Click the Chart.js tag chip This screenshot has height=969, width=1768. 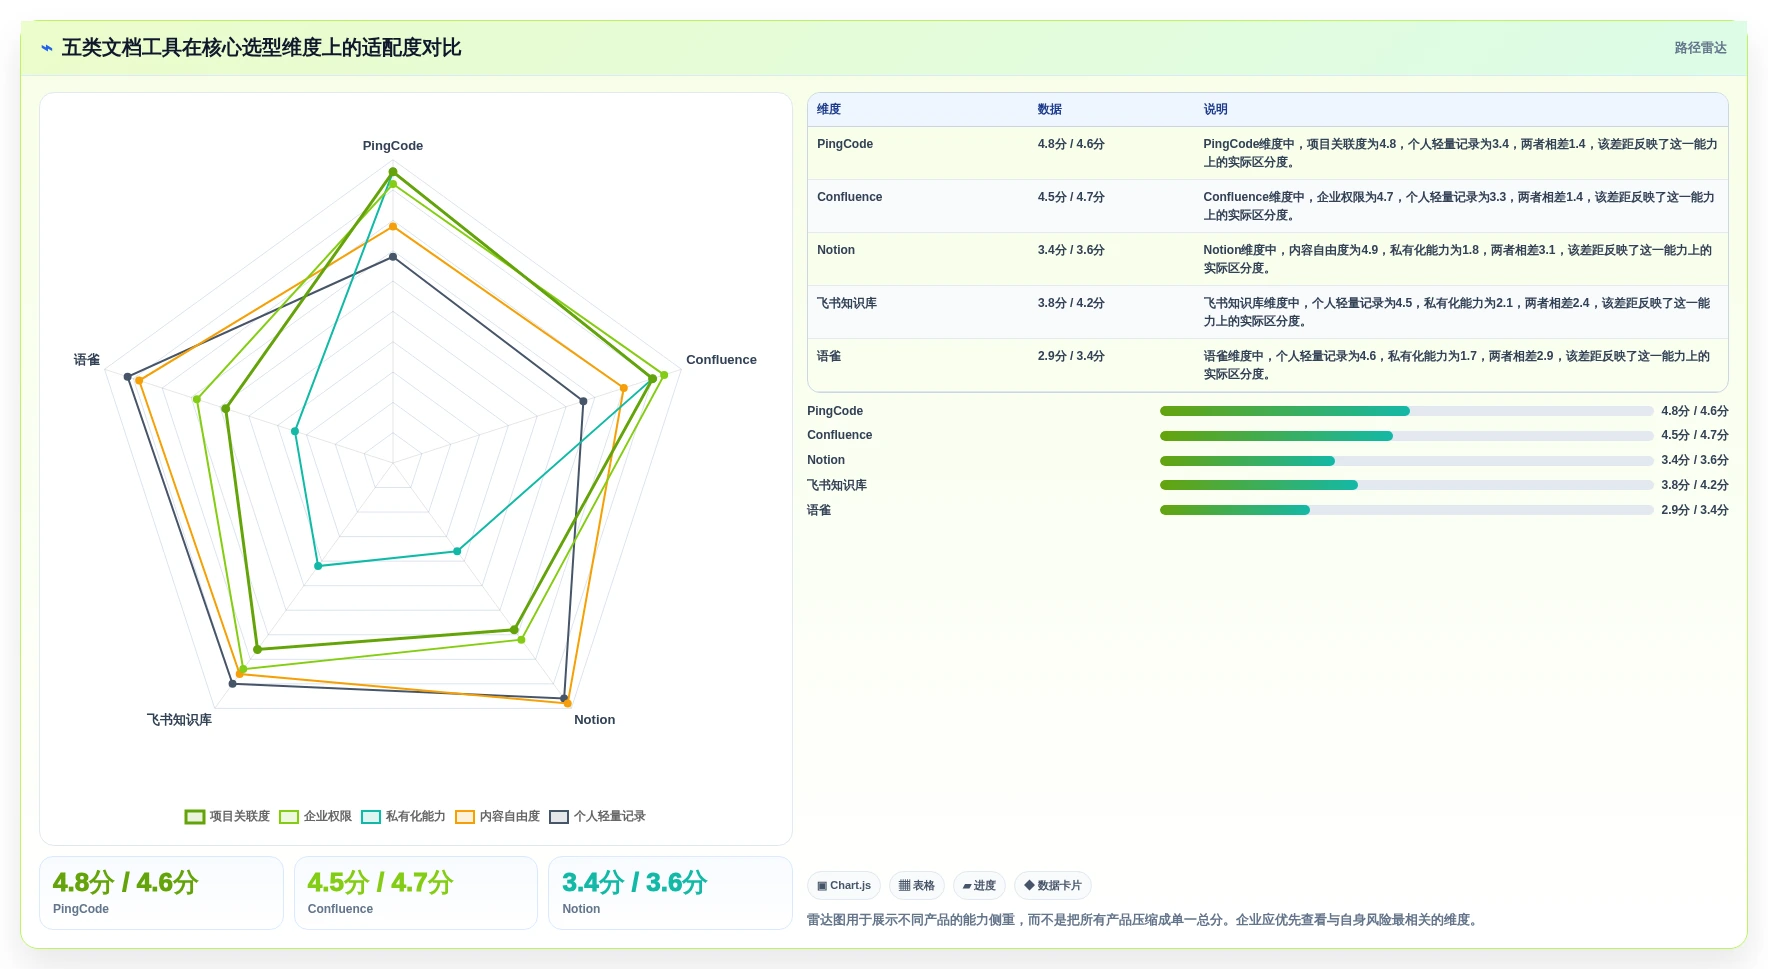click(x=844, y=886)
